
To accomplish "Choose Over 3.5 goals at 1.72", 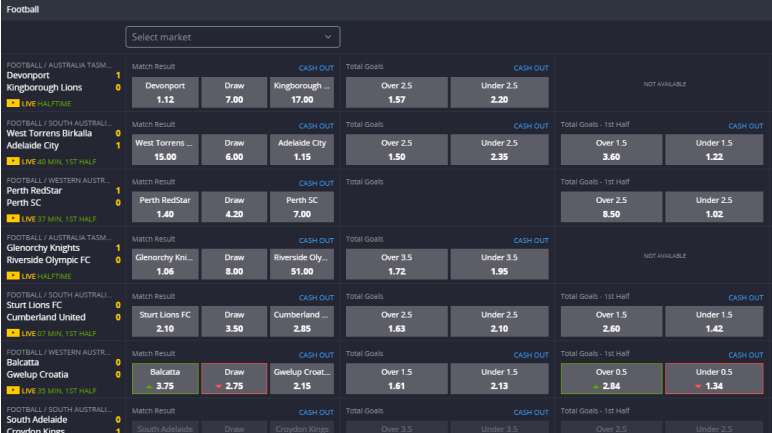I will click(396, 264).
